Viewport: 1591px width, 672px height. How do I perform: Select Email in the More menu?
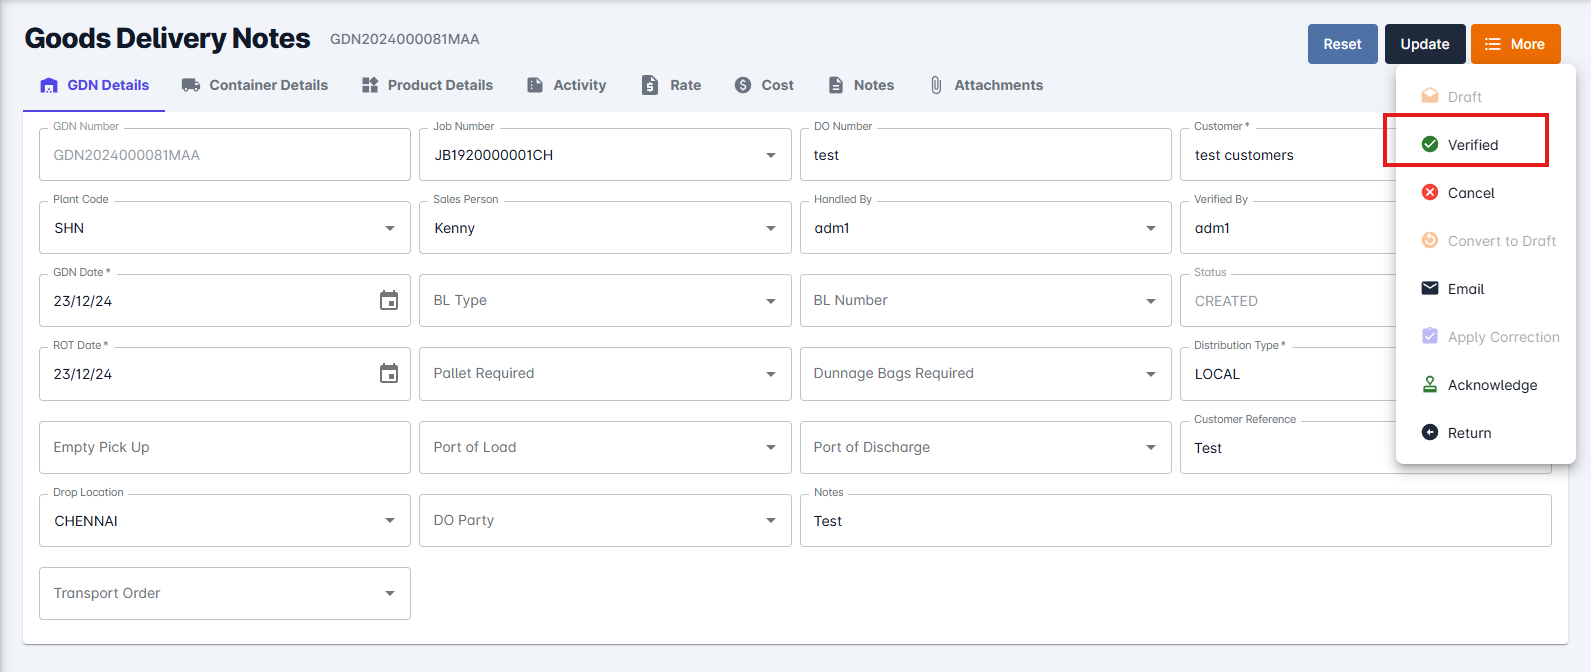pos(1486,288)
